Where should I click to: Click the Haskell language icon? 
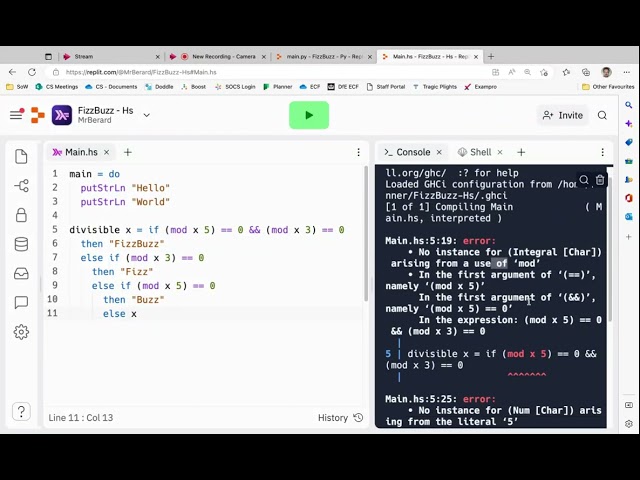pyautogui.click(x=62, y=115)
